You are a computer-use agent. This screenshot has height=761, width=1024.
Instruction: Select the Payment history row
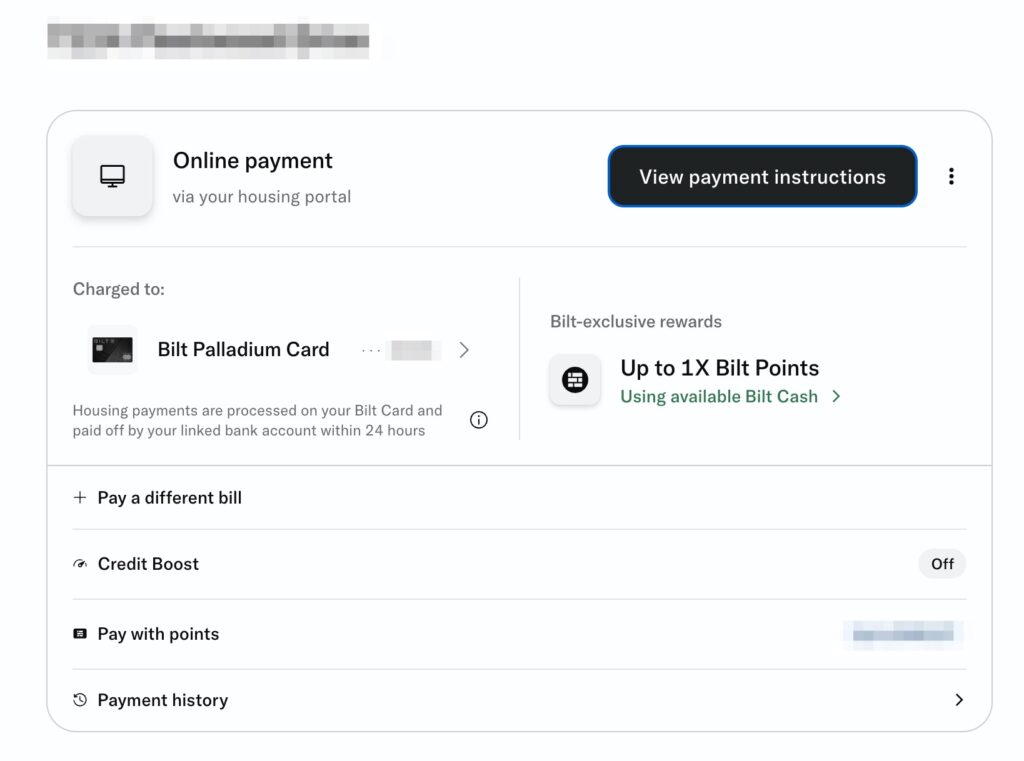[162, 700]
